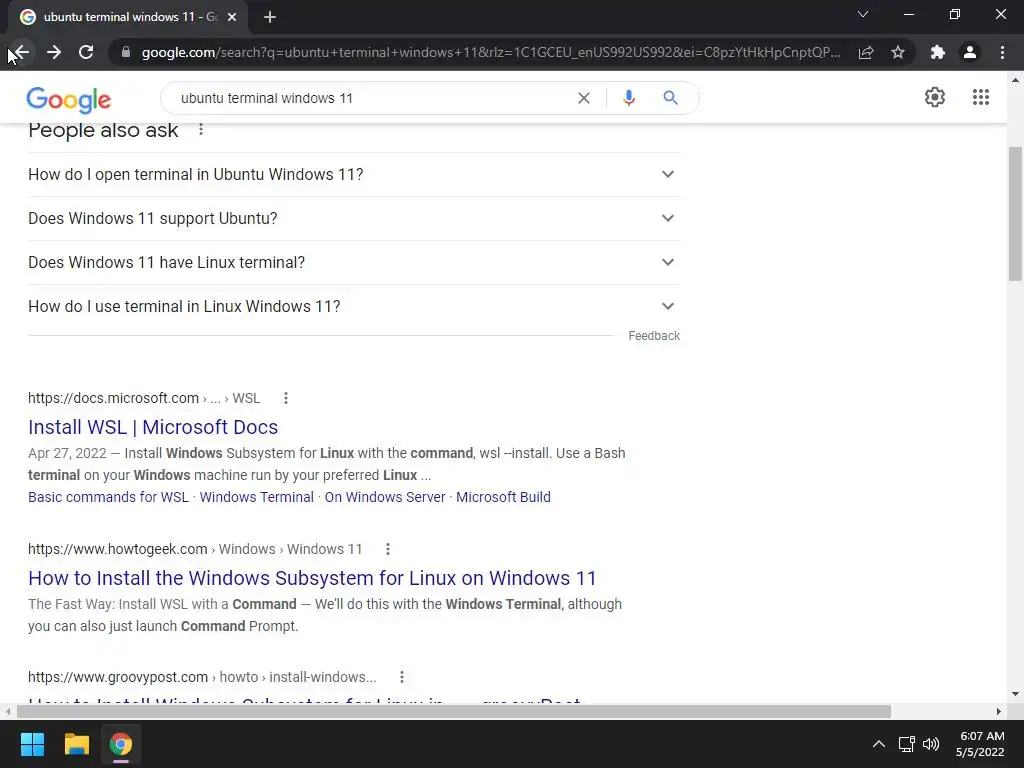Click the Feedback link under People also ask
This screenshot has height=768, width=1024.
(654, 336)
